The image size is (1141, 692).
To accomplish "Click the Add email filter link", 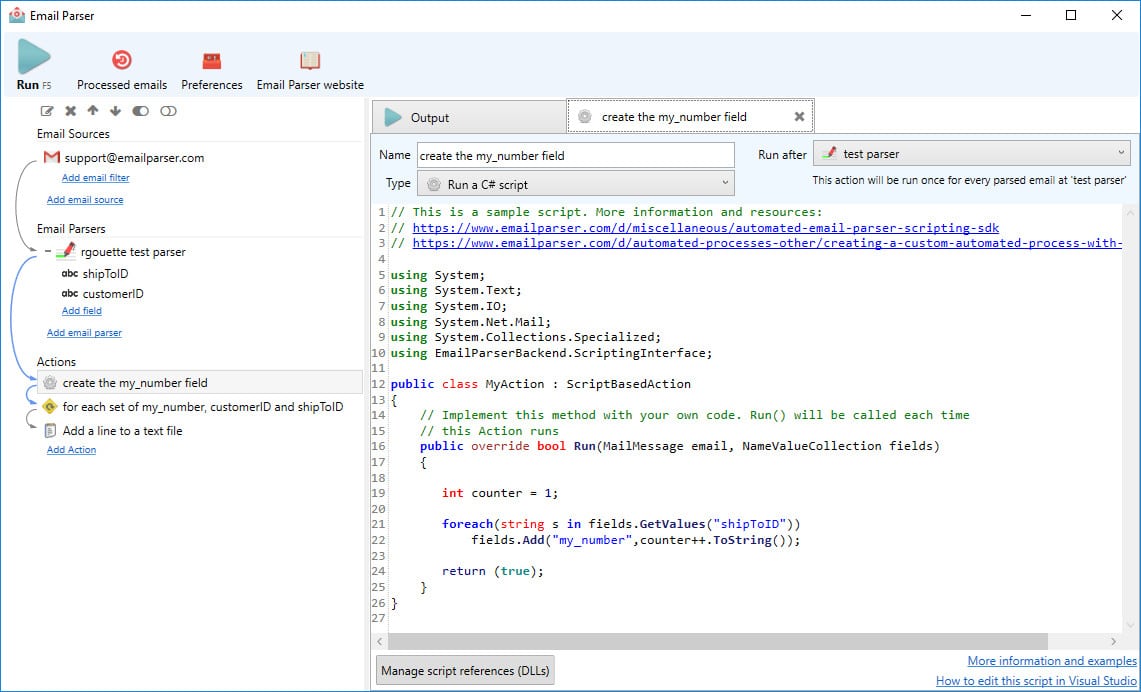I will [95, 178].
